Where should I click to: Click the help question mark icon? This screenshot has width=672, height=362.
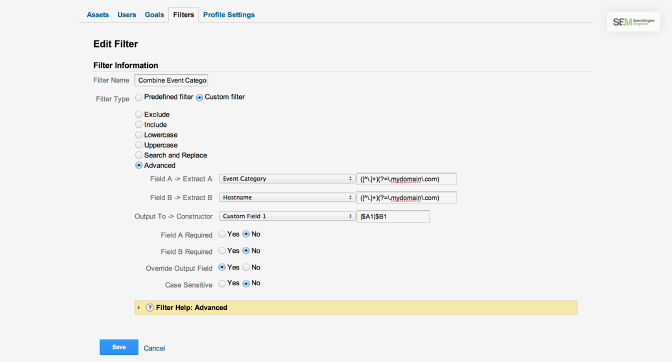point(150,308)
